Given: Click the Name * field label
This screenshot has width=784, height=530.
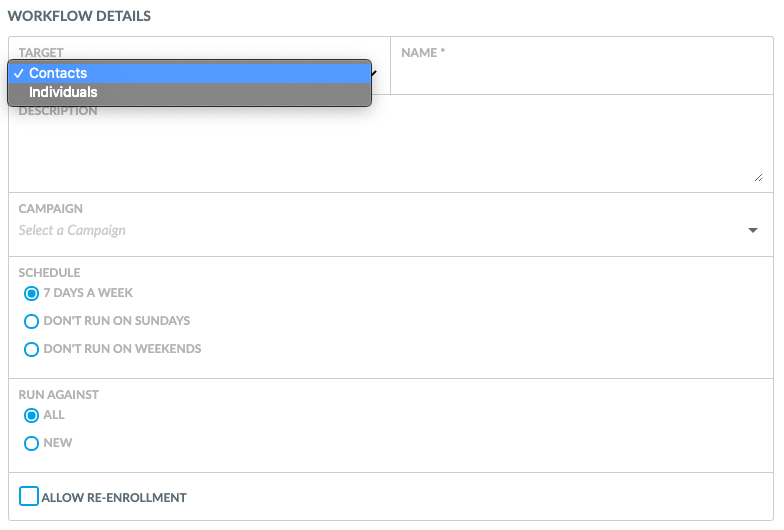Looking at the screenshot, I should (423, 52).
